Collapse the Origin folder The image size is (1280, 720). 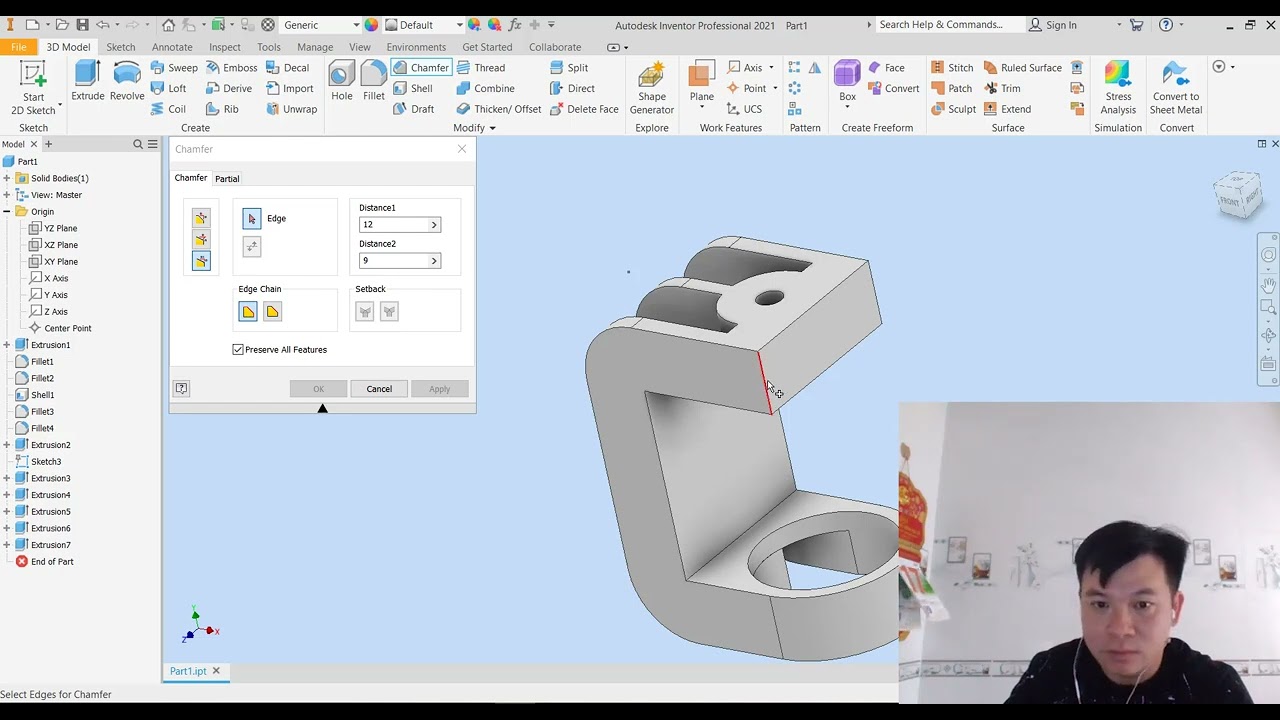pyautogui.click(x=7, y=211)
